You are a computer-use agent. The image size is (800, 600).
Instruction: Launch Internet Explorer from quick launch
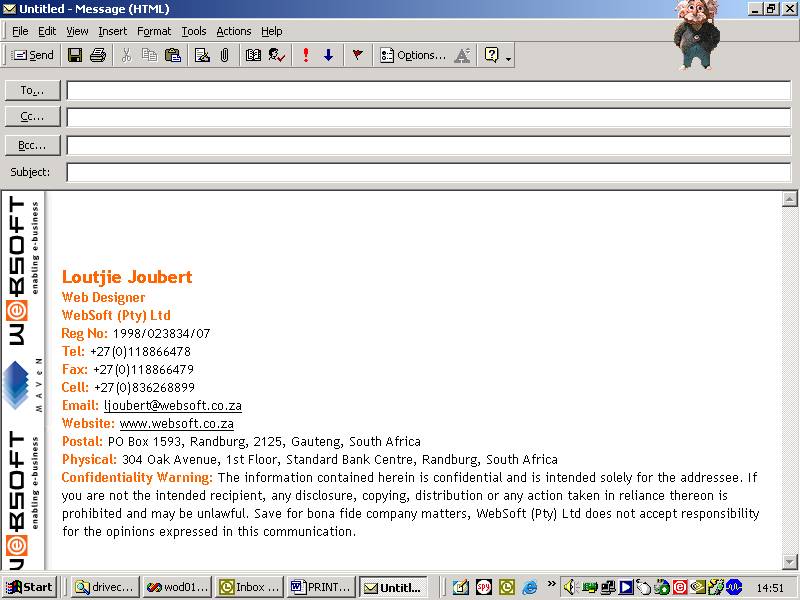(530, 587)
